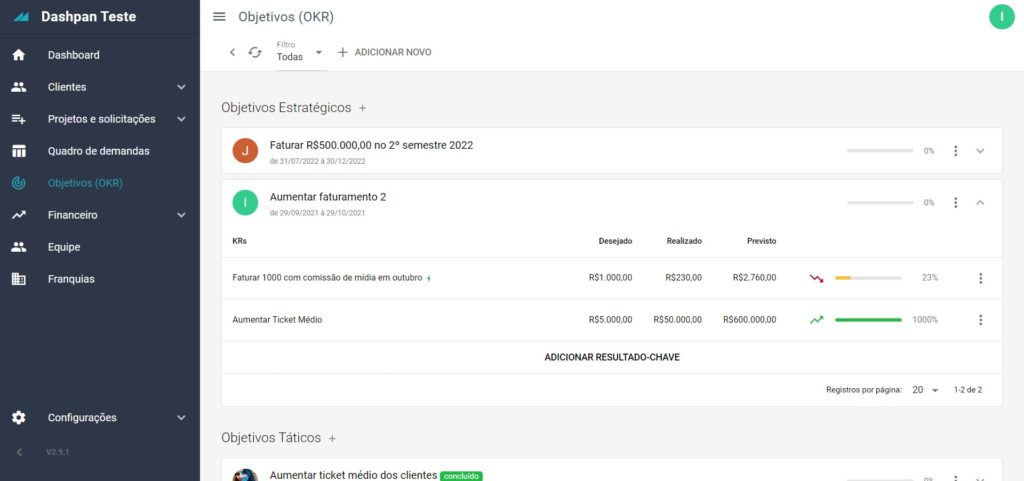Click the R$600.000,00 previsto value
The height and width of the screenshot is (481, 1024).
pyautogui.click(x=750, y=320)
